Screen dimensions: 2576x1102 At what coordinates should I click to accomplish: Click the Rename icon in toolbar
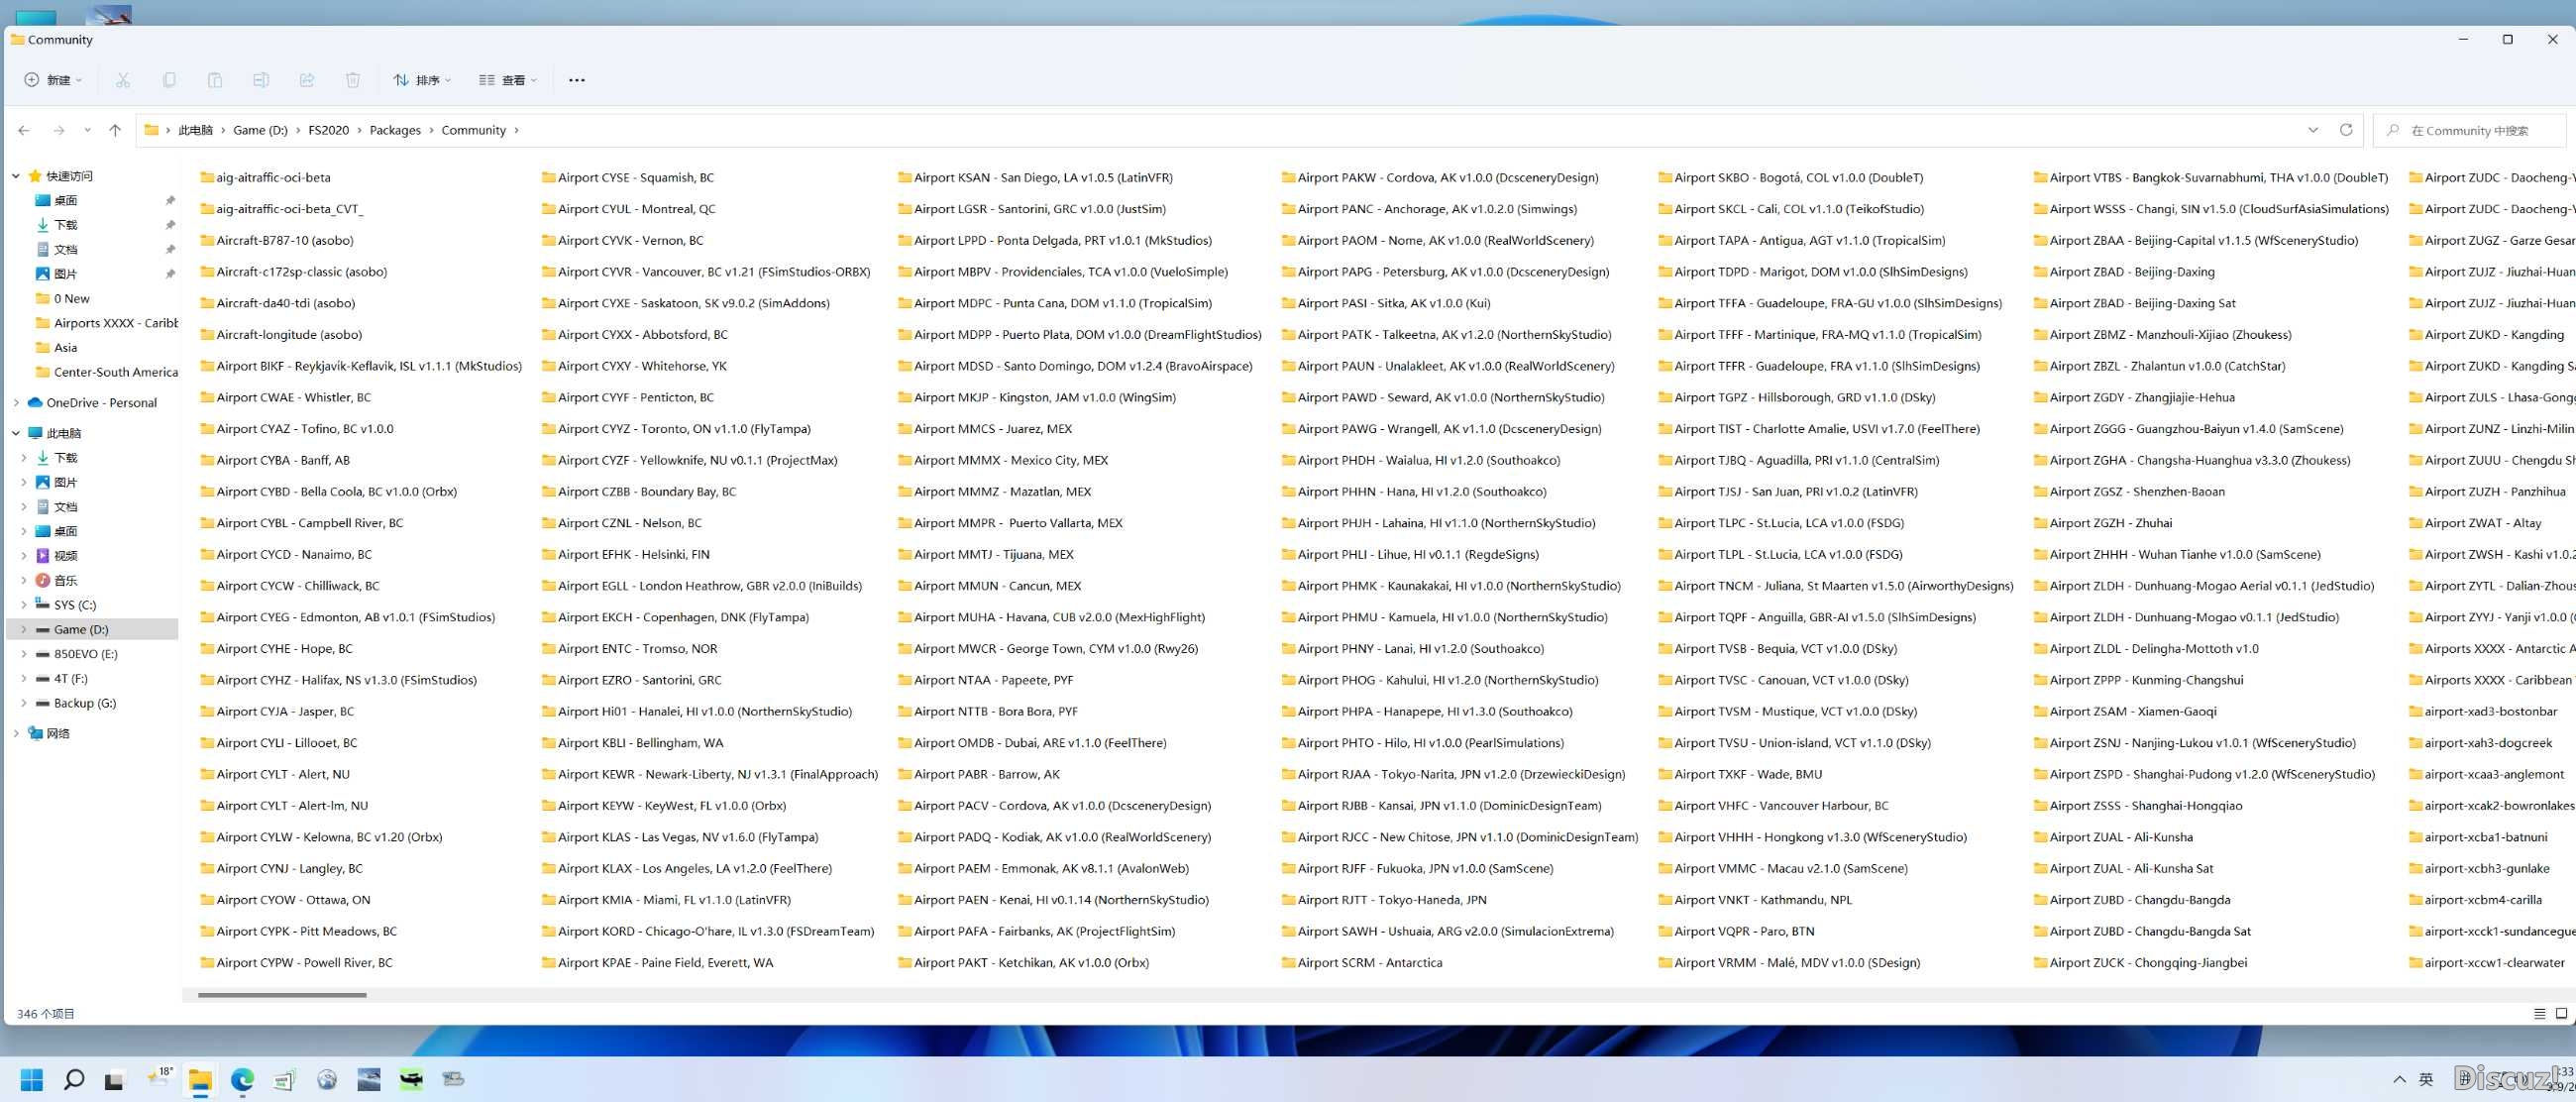[x=261, y=80]
